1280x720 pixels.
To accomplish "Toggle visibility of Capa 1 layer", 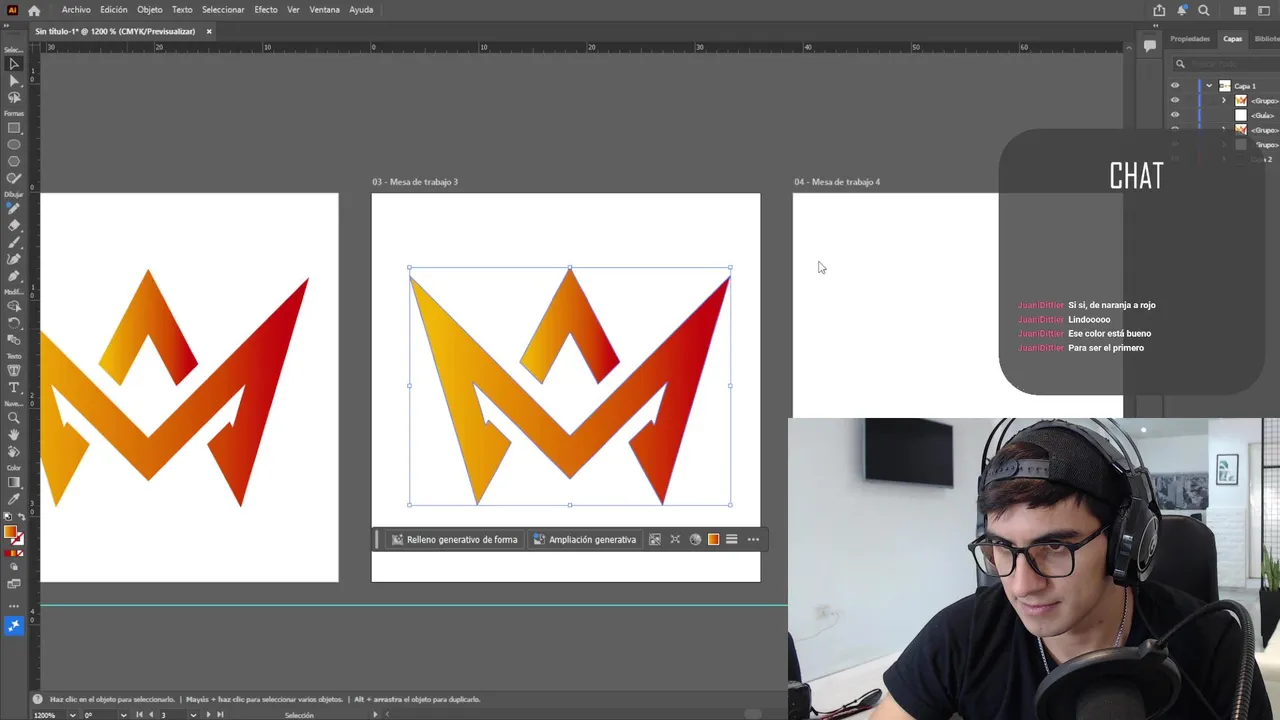I will point(1175,86).
